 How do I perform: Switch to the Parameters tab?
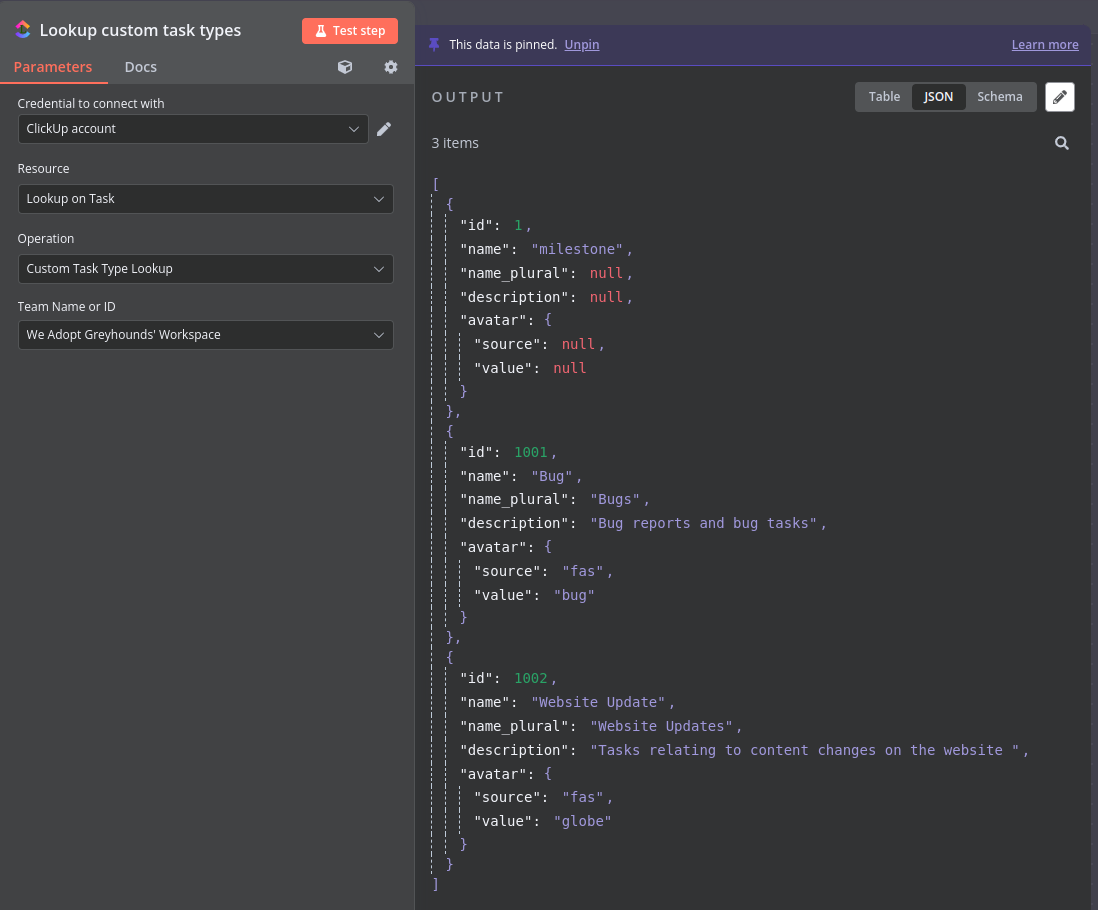pos(53,67)
